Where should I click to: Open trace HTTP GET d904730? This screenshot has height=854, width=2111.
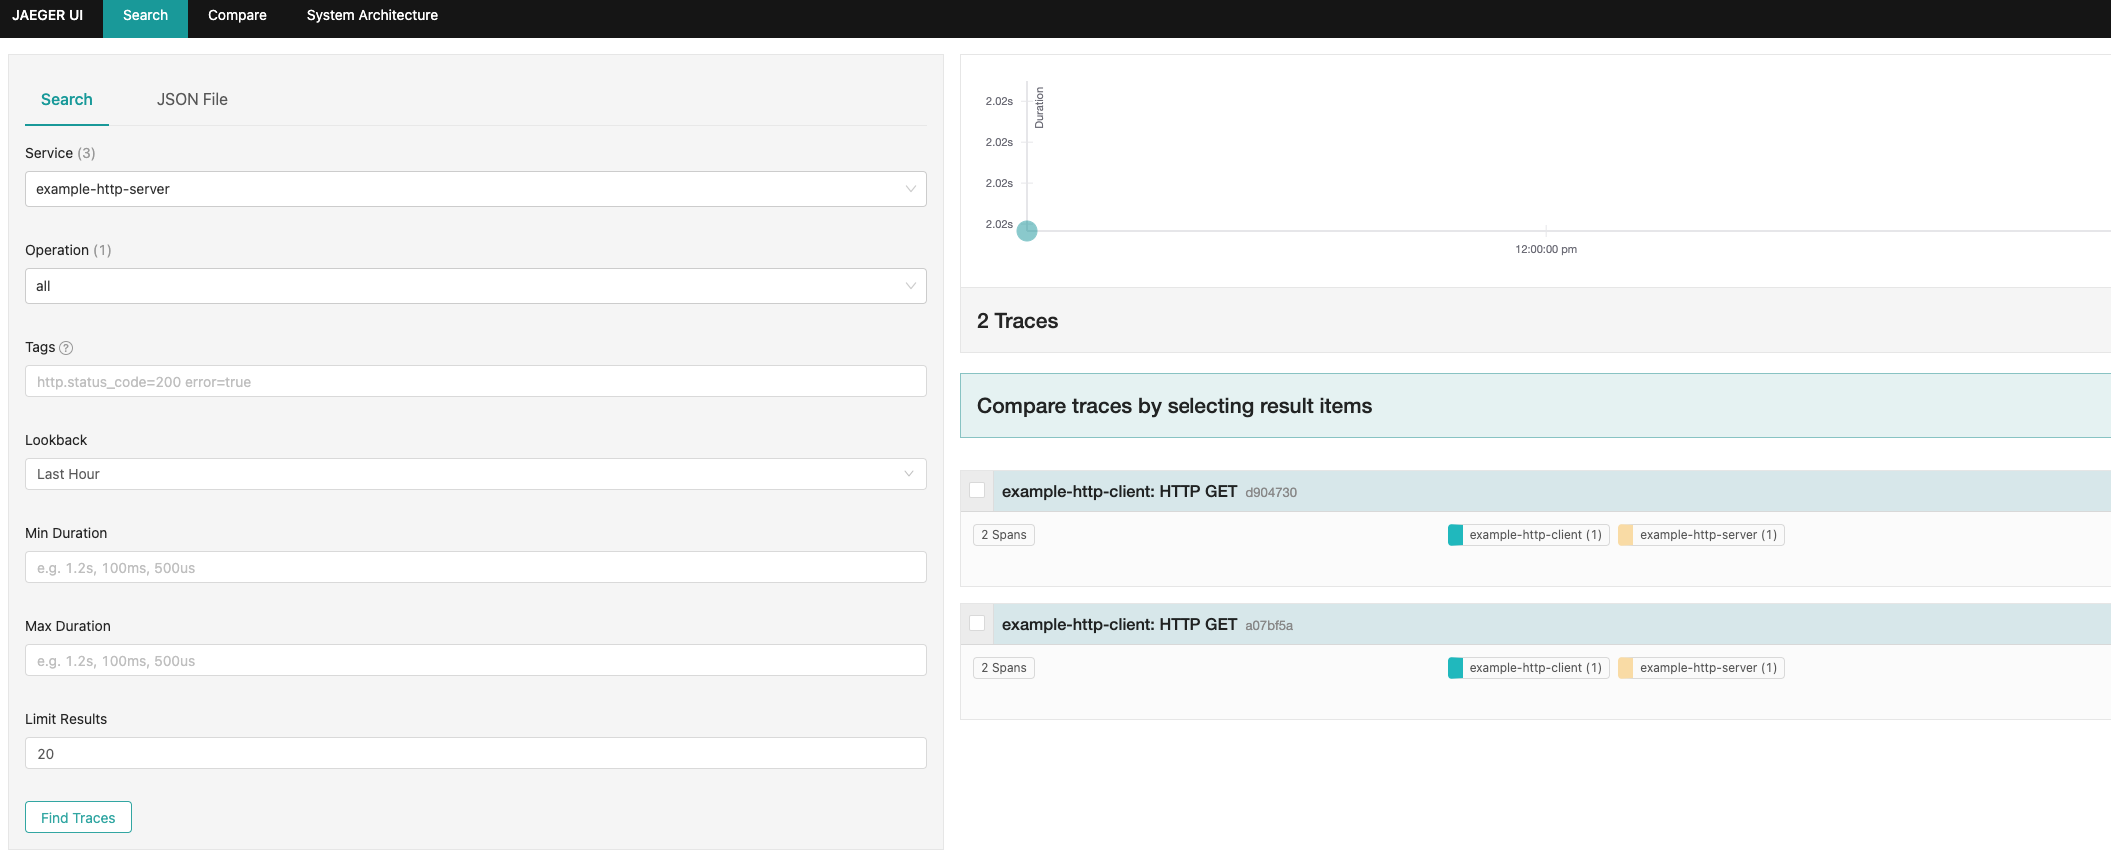tap(1119, 491)
